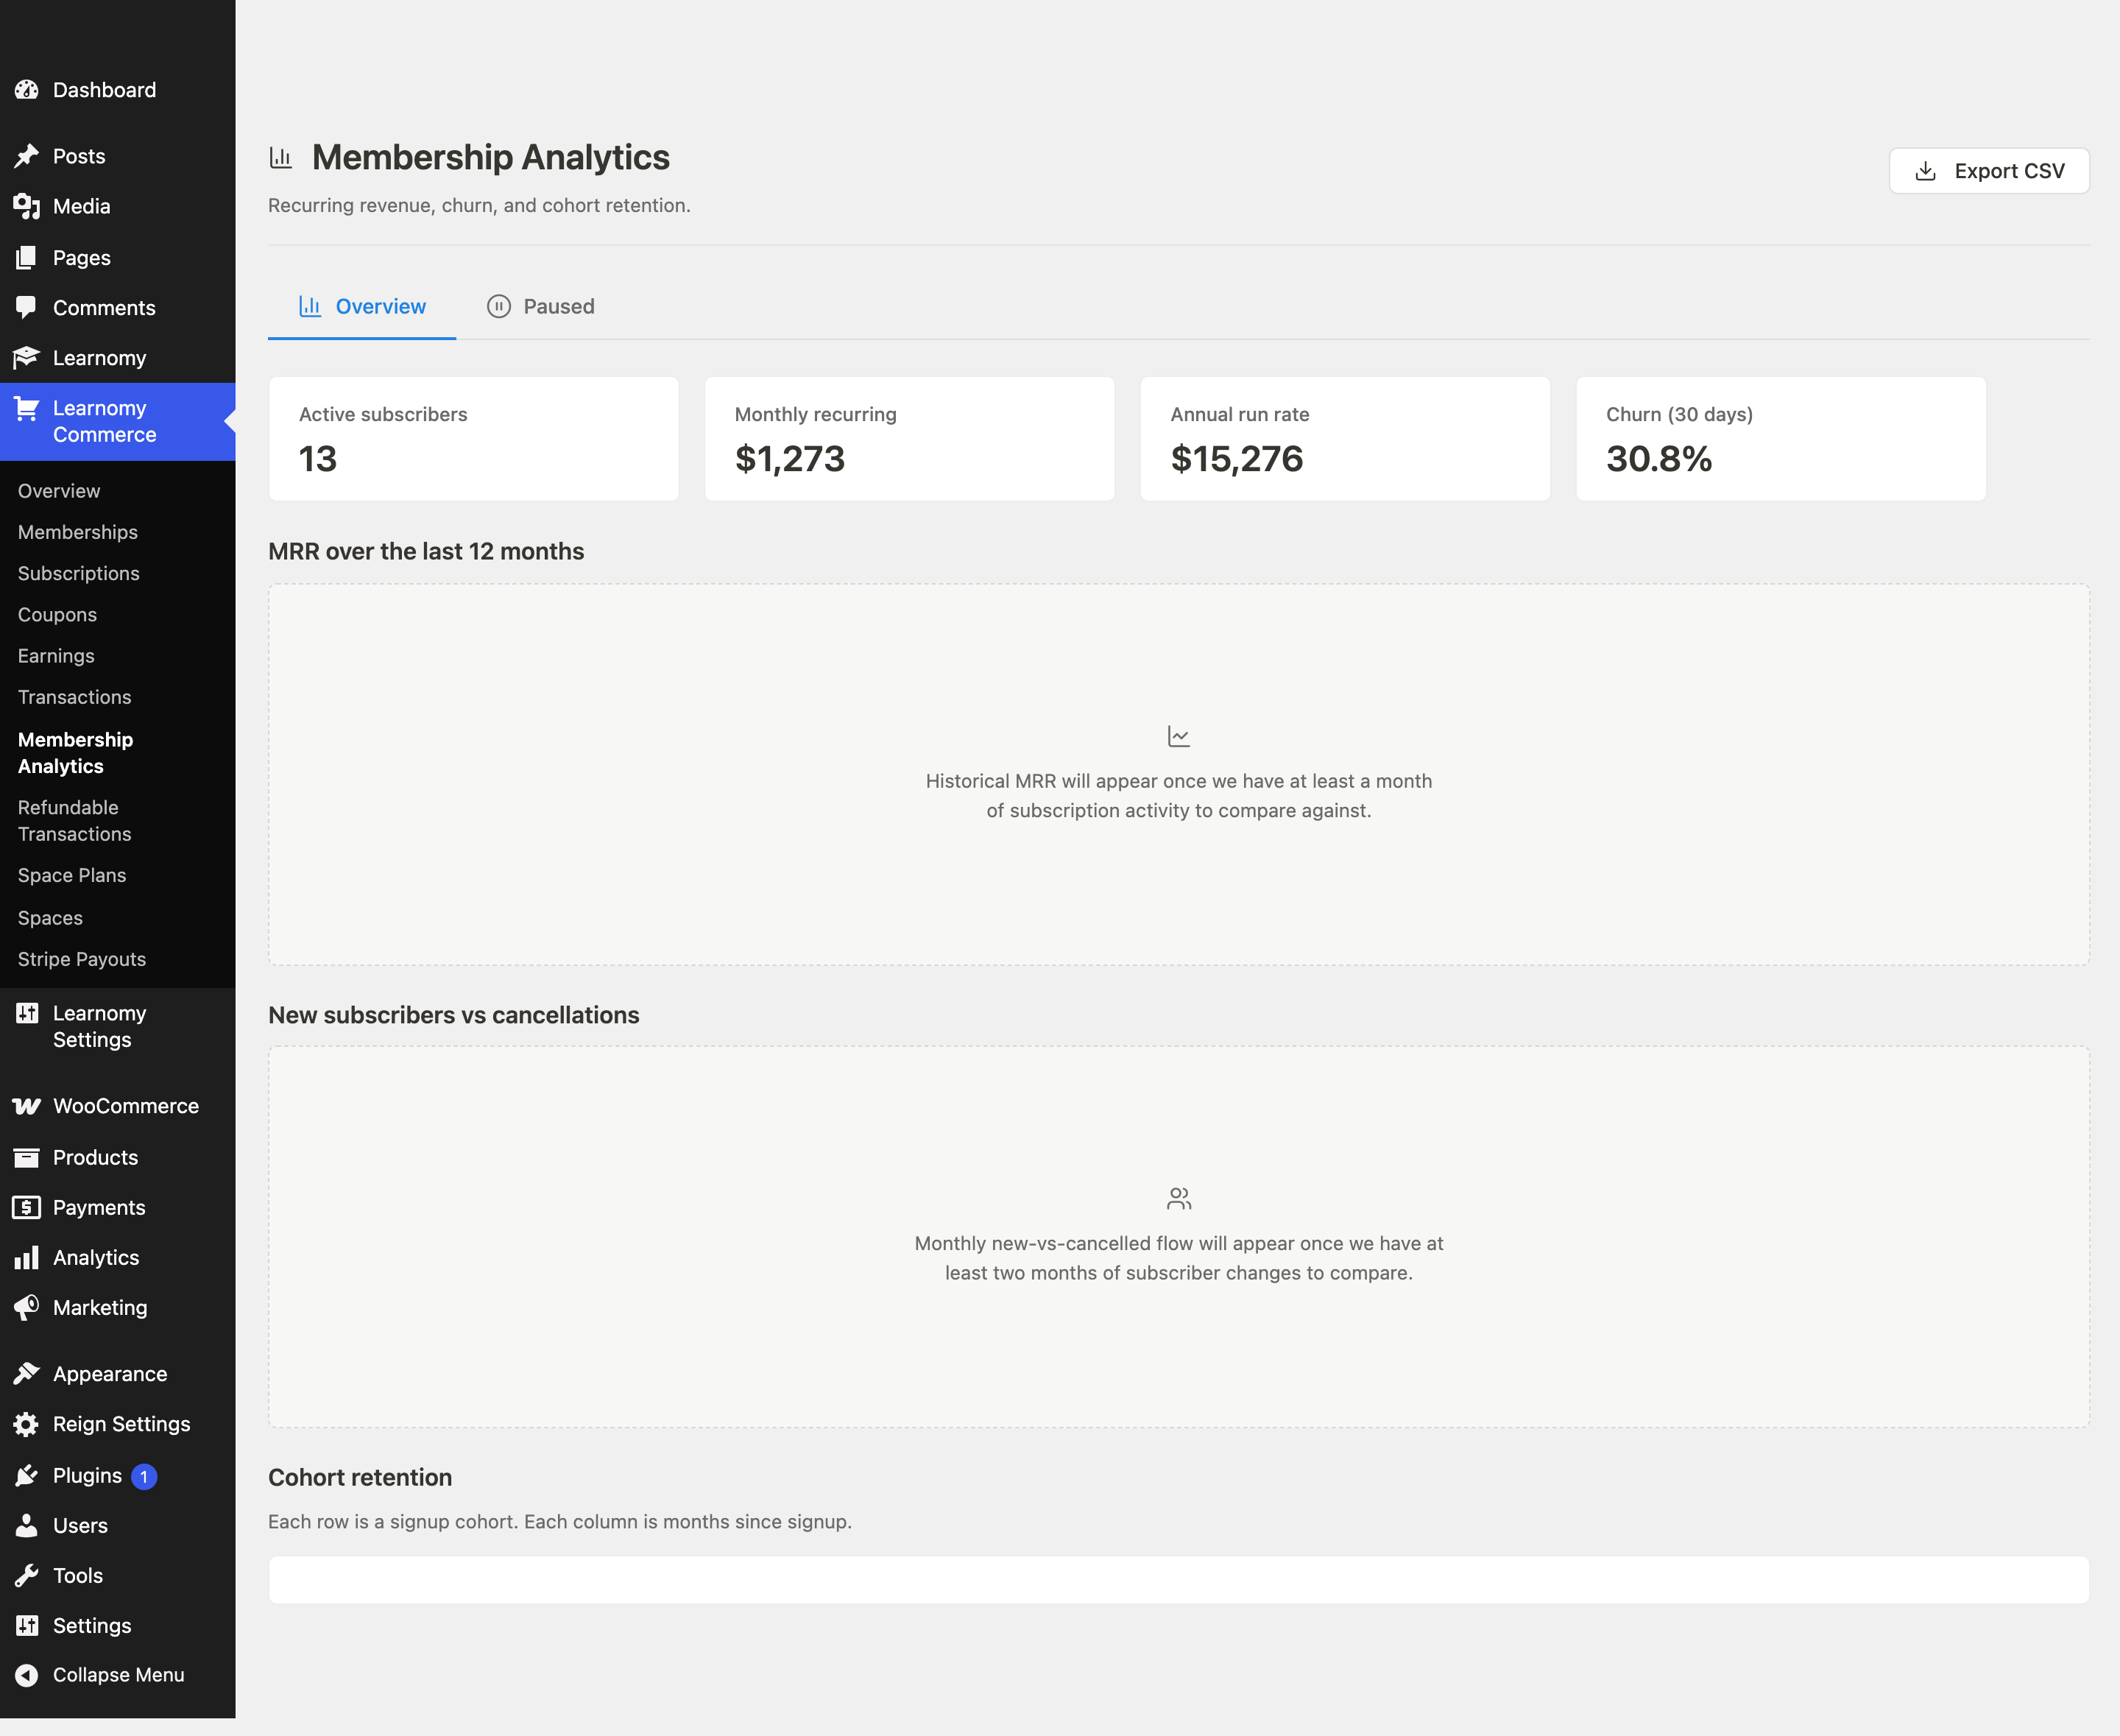Select Membership Analytics submenu item
This screenshot has width=2120, height=1736.
75,753
